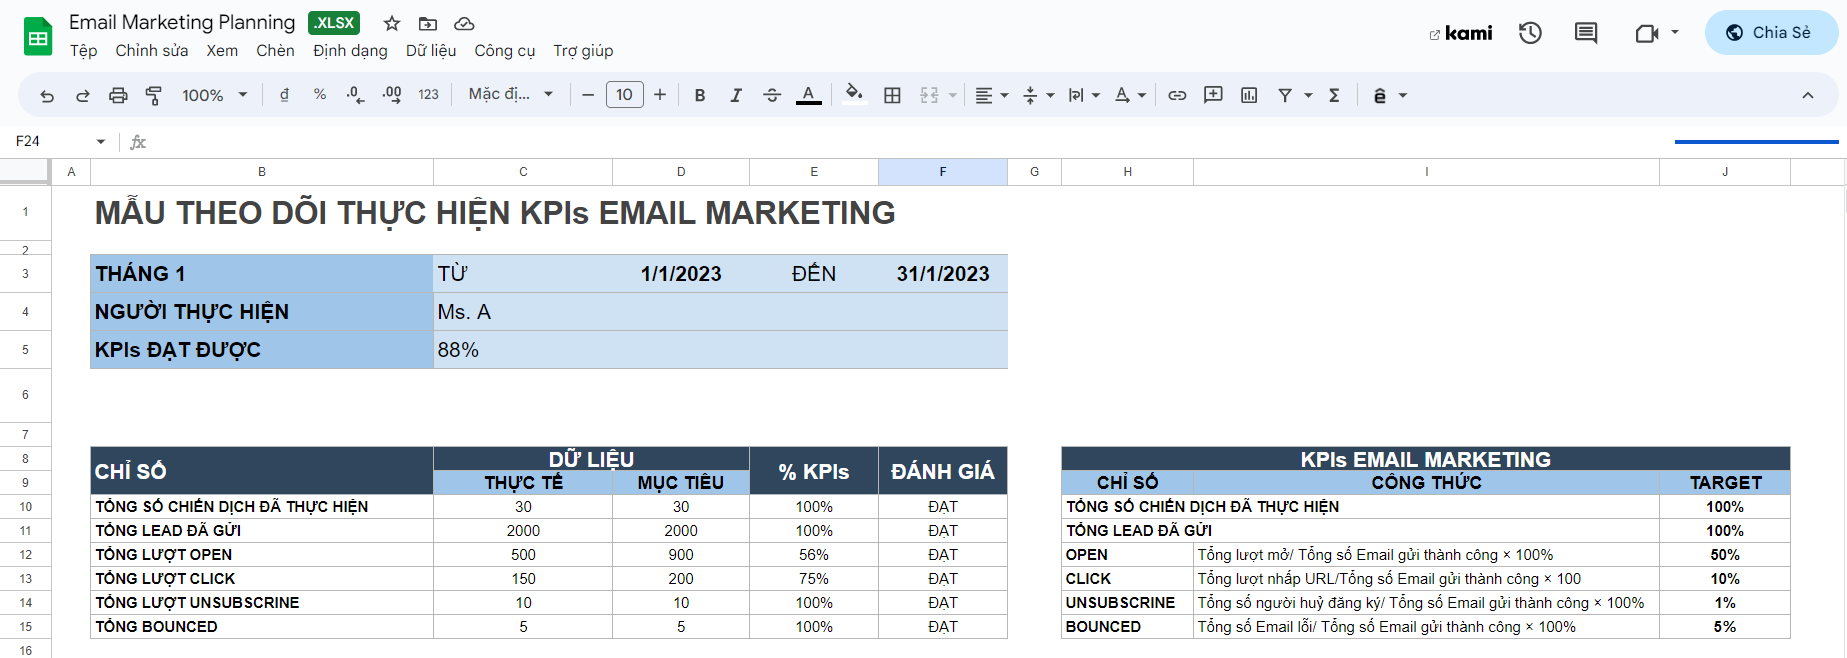Increase decimal places icon

point(392,94)
